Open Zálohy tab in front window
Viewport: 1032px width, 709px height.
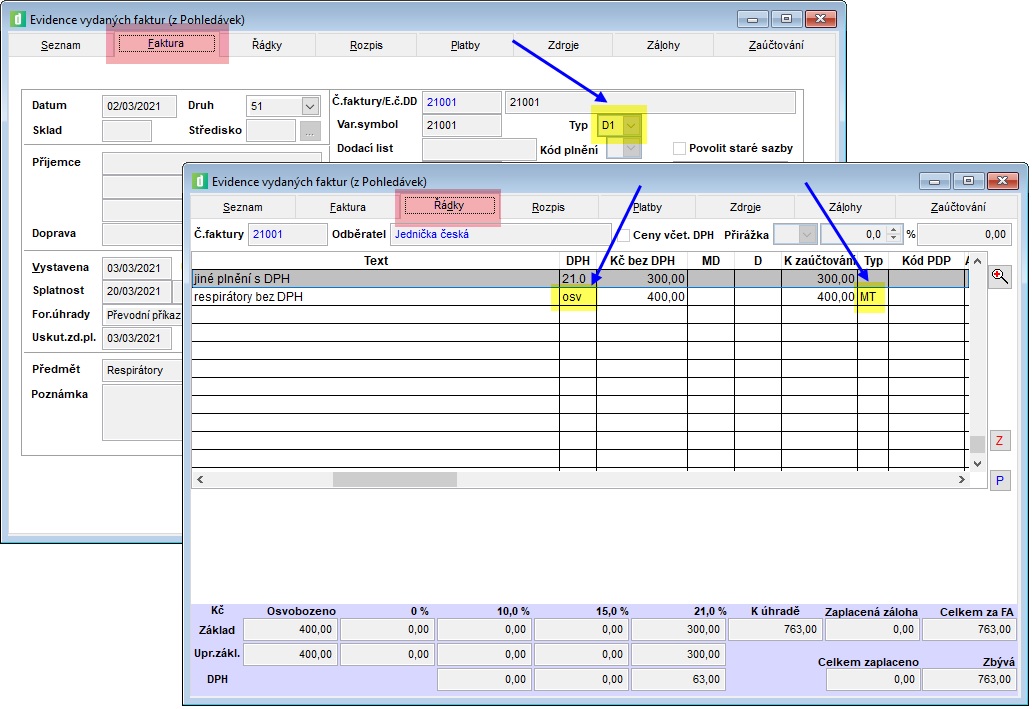click(x=845, y=207)
